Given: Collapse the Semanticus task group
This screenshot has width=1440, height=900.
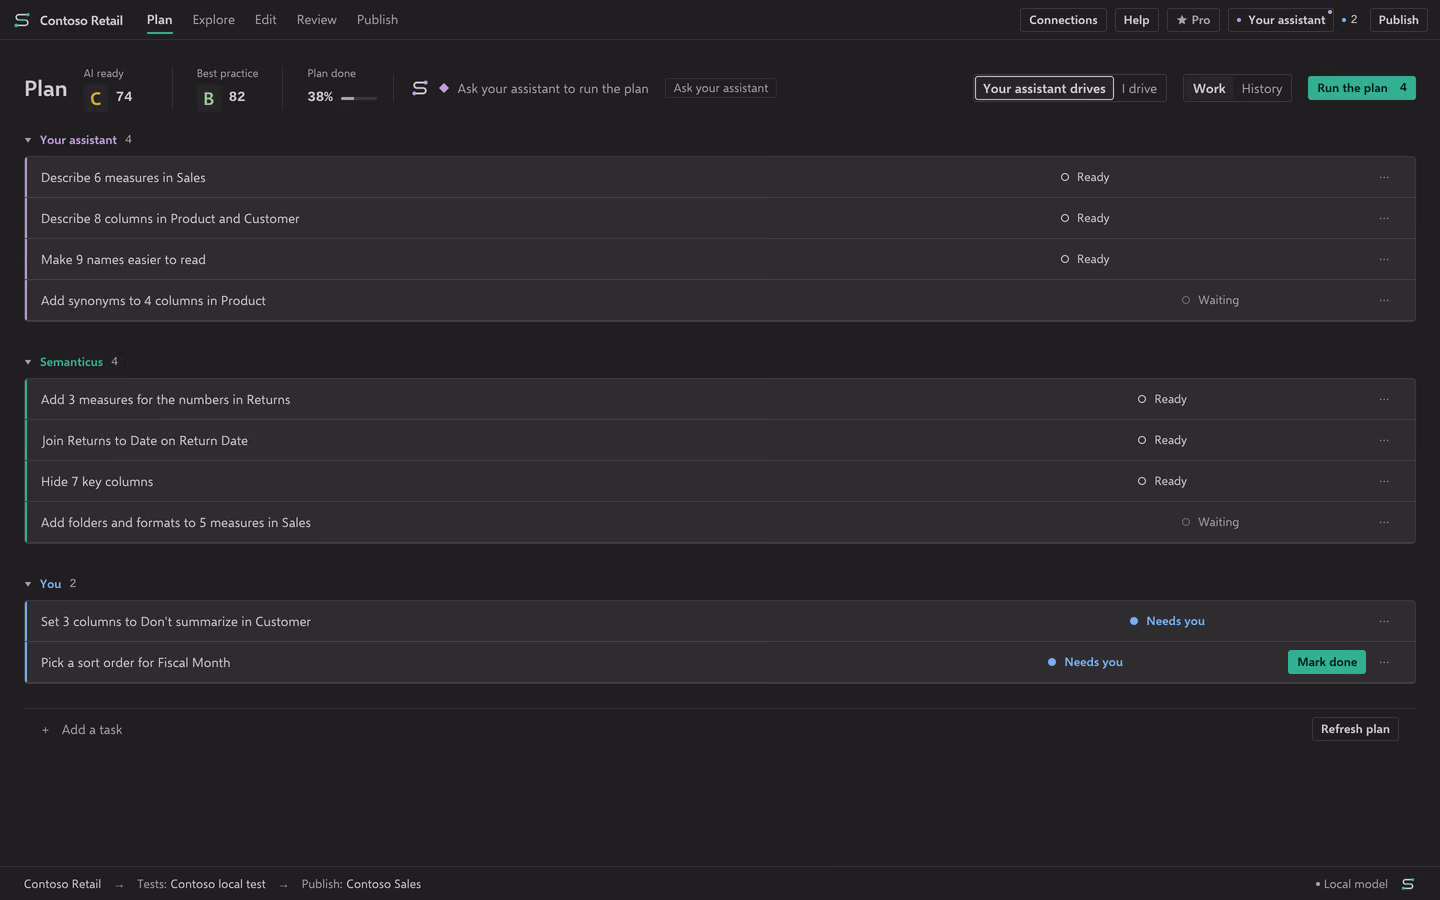Looking at the screenshot, I should click(x=28, y=362).
